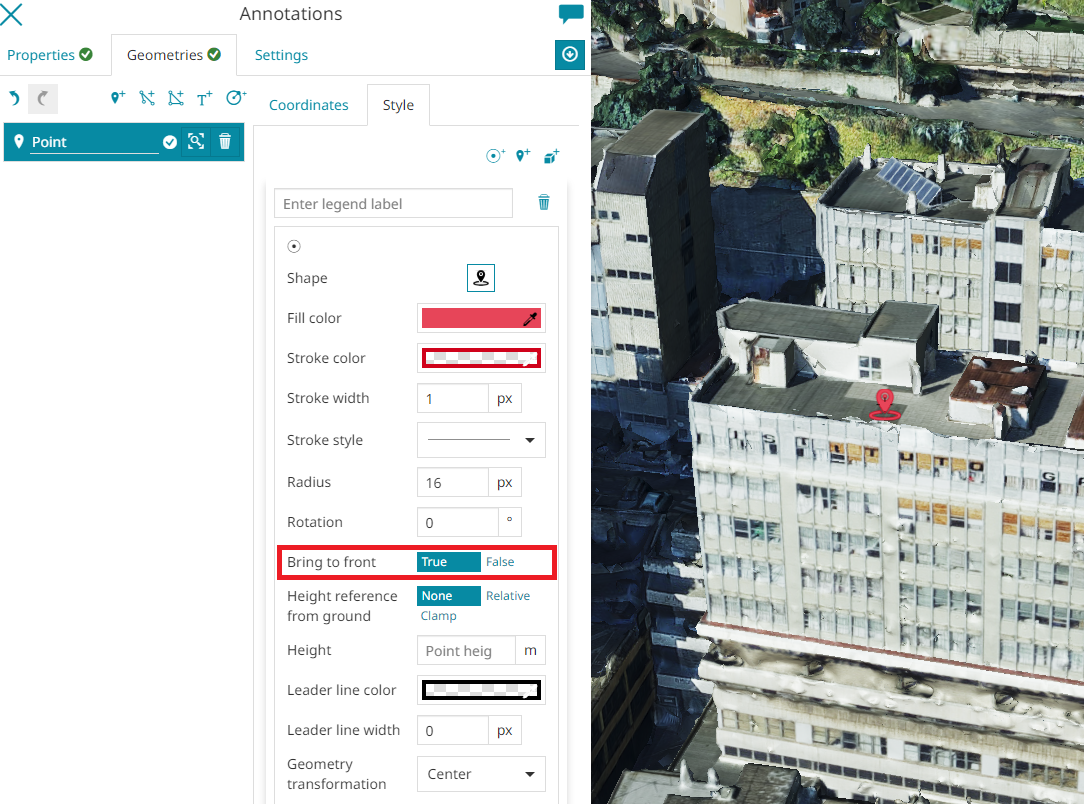The width and height of the screenshot is (1084, 804).
Task: Set Bring to front to False
Action: [x=500, y=562]
